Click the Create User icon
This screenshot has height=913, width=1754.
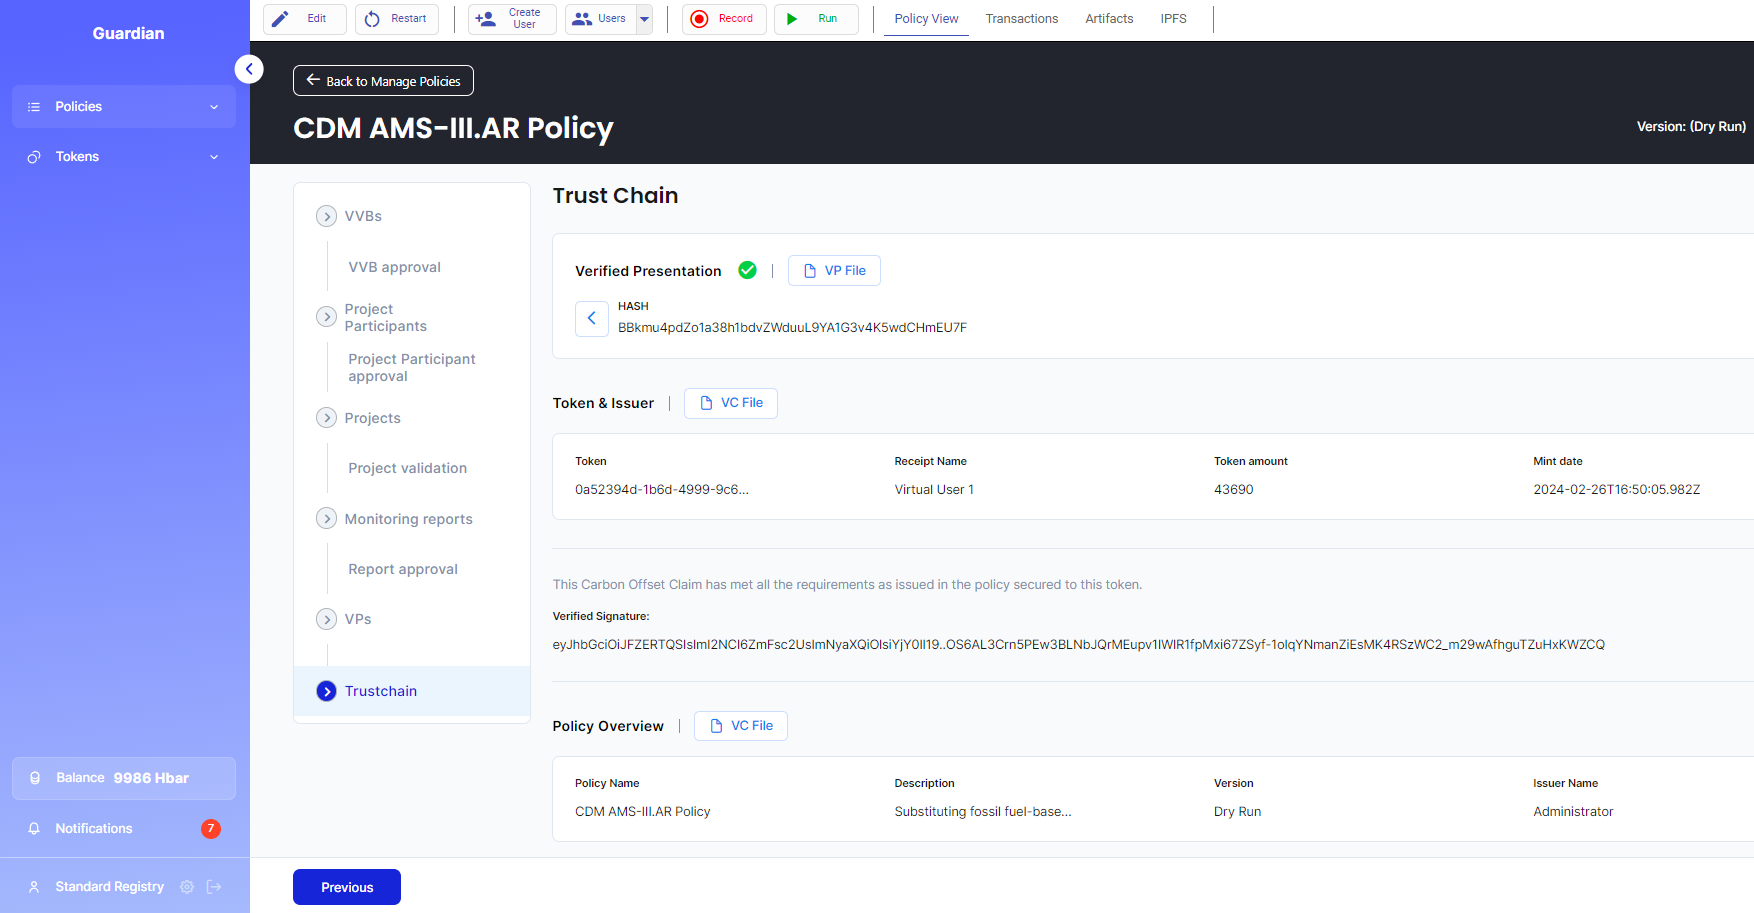486,19
